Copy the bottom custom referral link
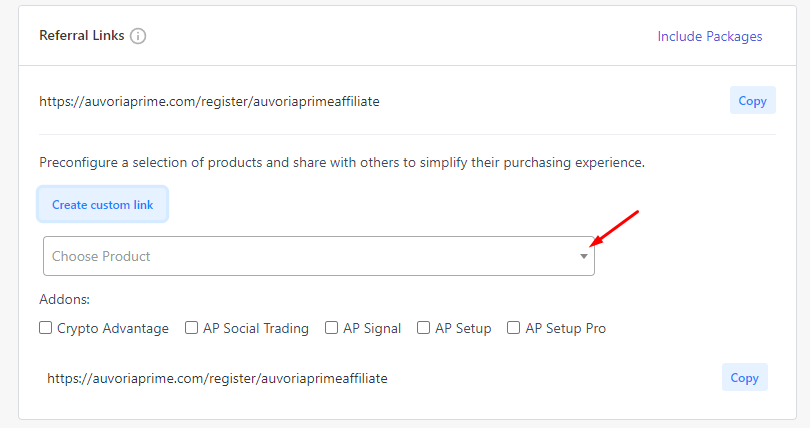Viewport: 810px width, 428px height. coord(744,377)
